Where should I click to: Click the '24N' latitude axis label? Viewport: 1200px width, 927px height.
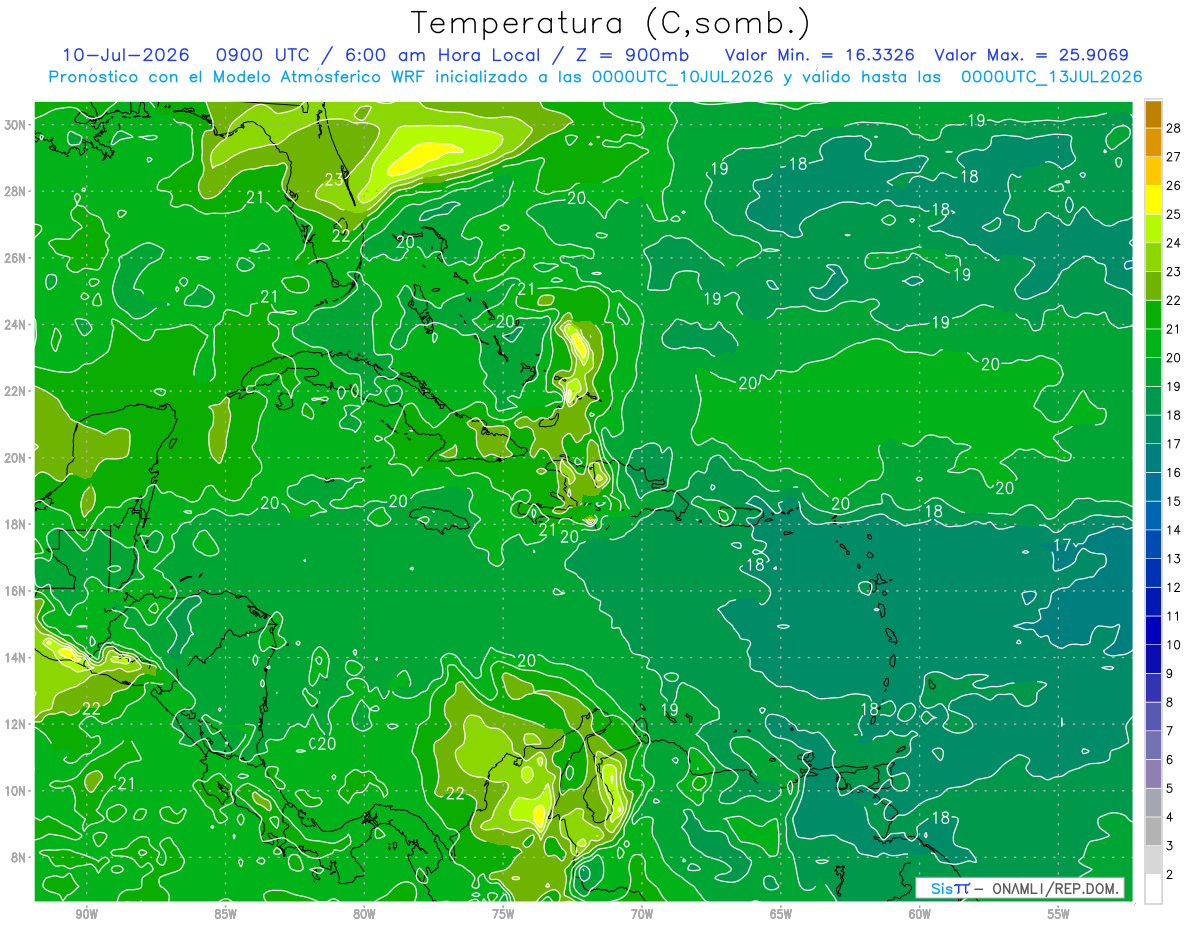(x=17, y=325)
